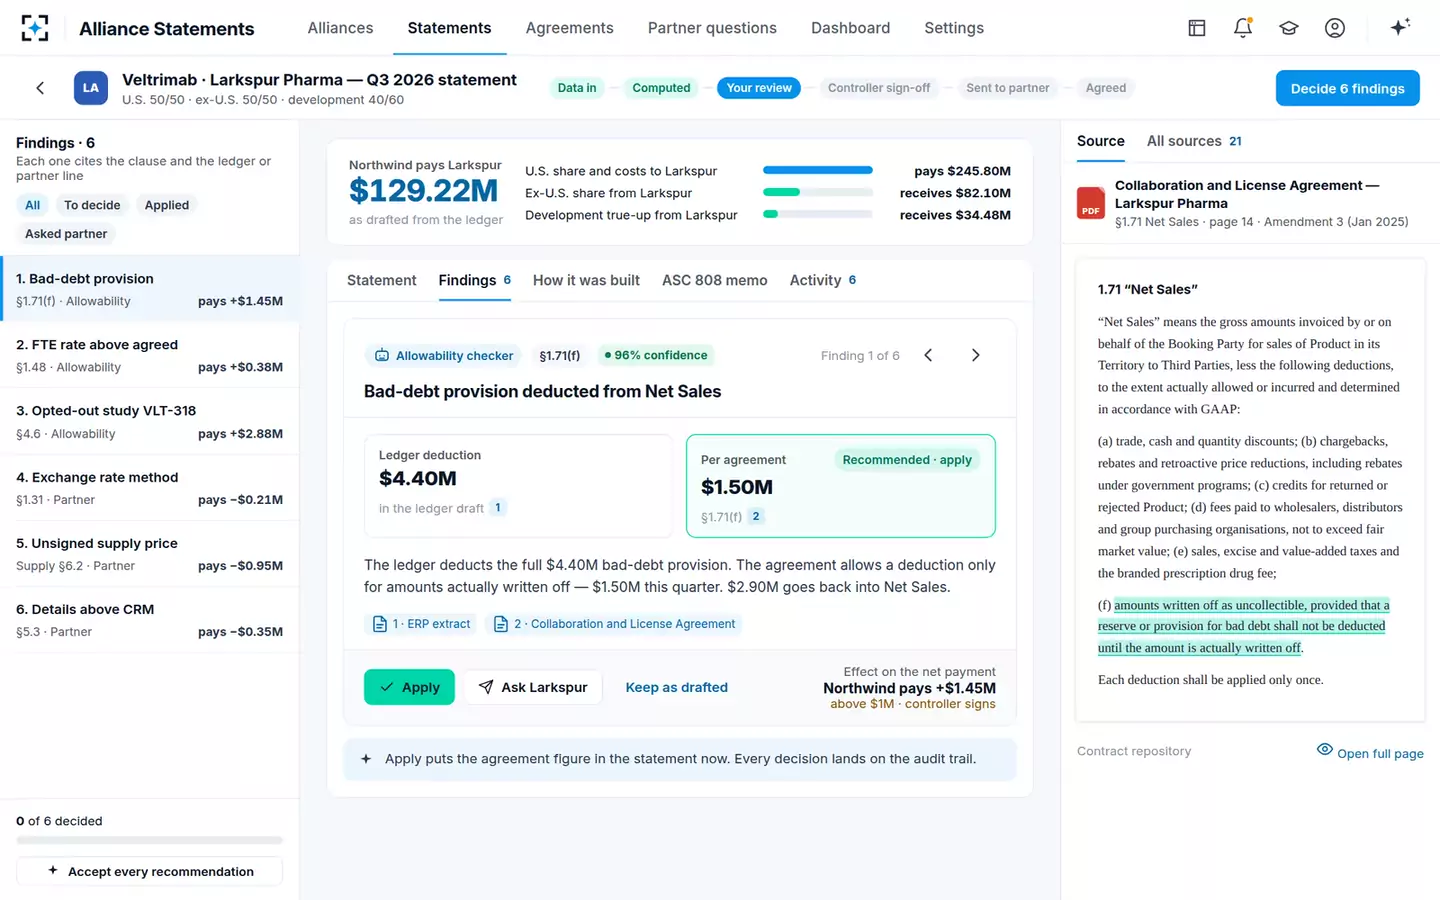The image size is (1440, 900).
Task: Open the layout panel icon in the header
Action: pyautogui.click(x=1197, y=28)
